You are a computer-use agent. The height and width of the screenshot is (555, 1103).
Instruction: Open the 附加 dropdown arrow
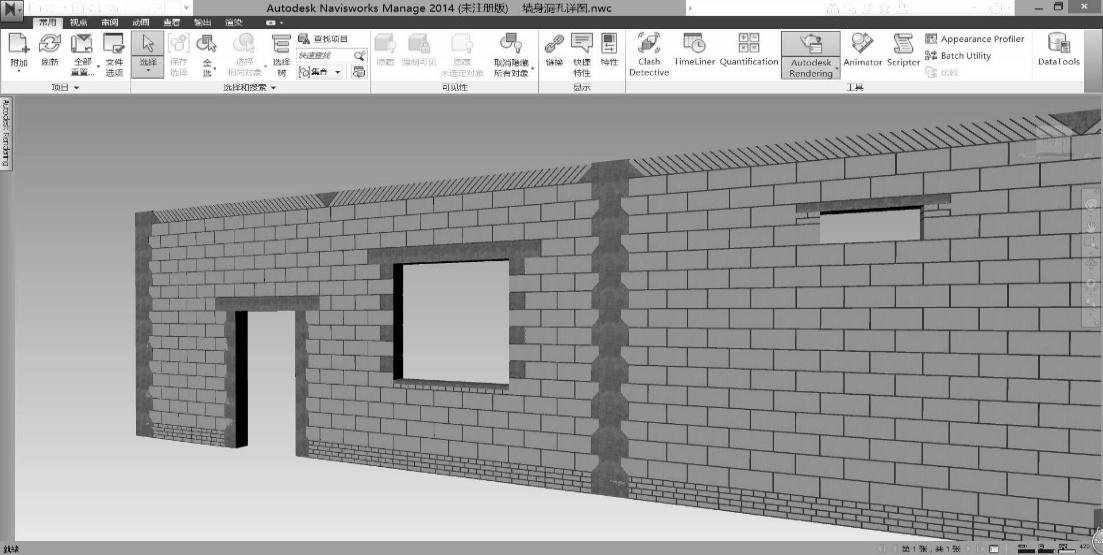pyautogui.click(x=18, y=71)
